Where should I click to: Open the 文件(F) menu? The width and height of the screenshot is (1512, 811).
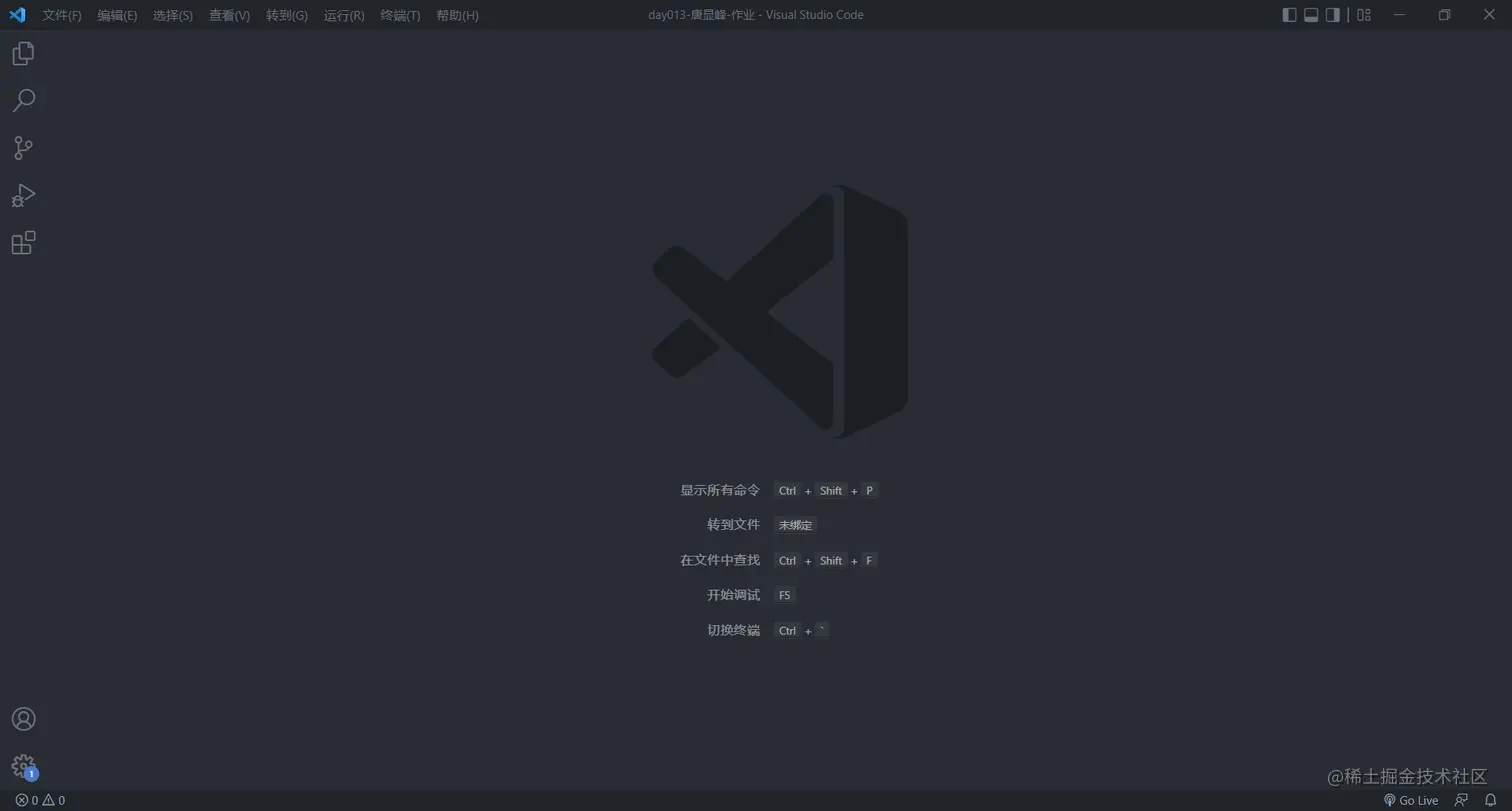[x=62, y=15]
